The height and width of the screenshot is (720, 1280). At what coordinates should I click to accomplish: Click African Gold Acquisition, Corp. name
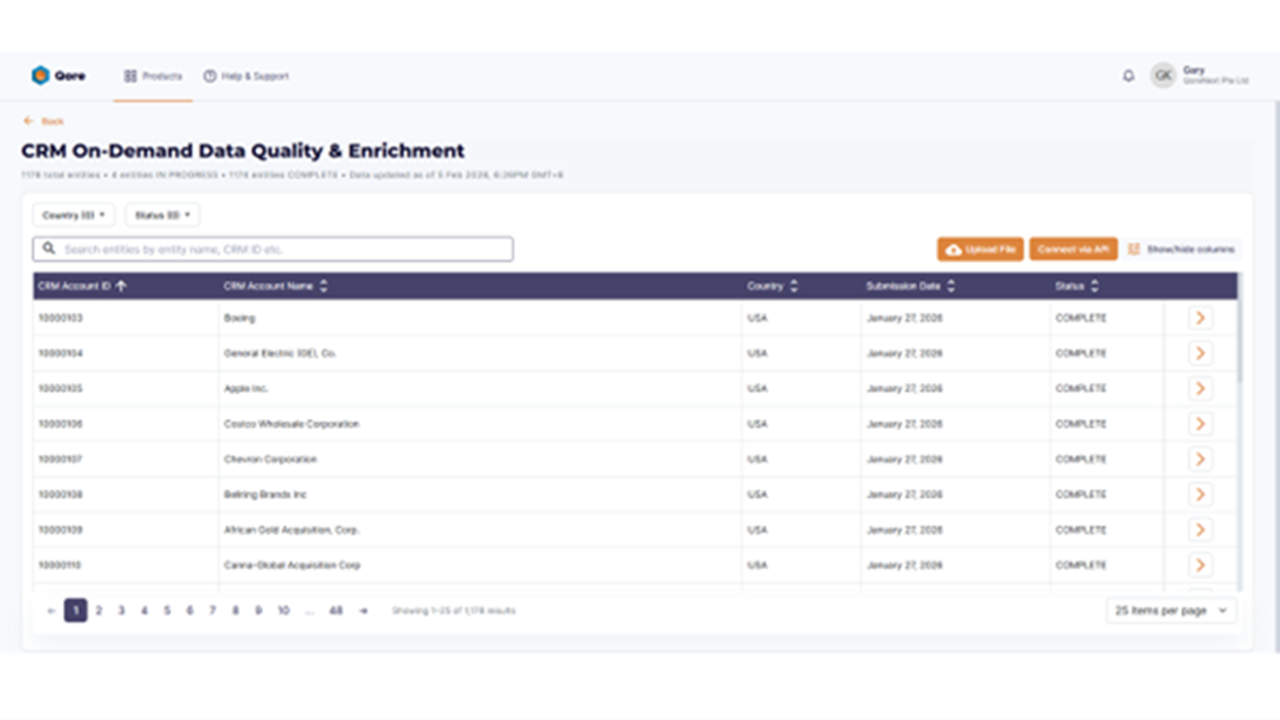[291, 530]
